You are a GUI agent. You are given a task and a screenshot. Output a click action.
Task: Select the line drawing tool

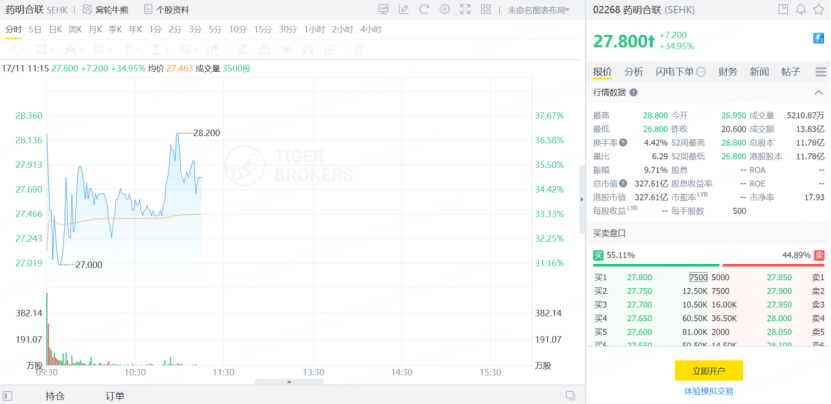click(x=12, y=49)
